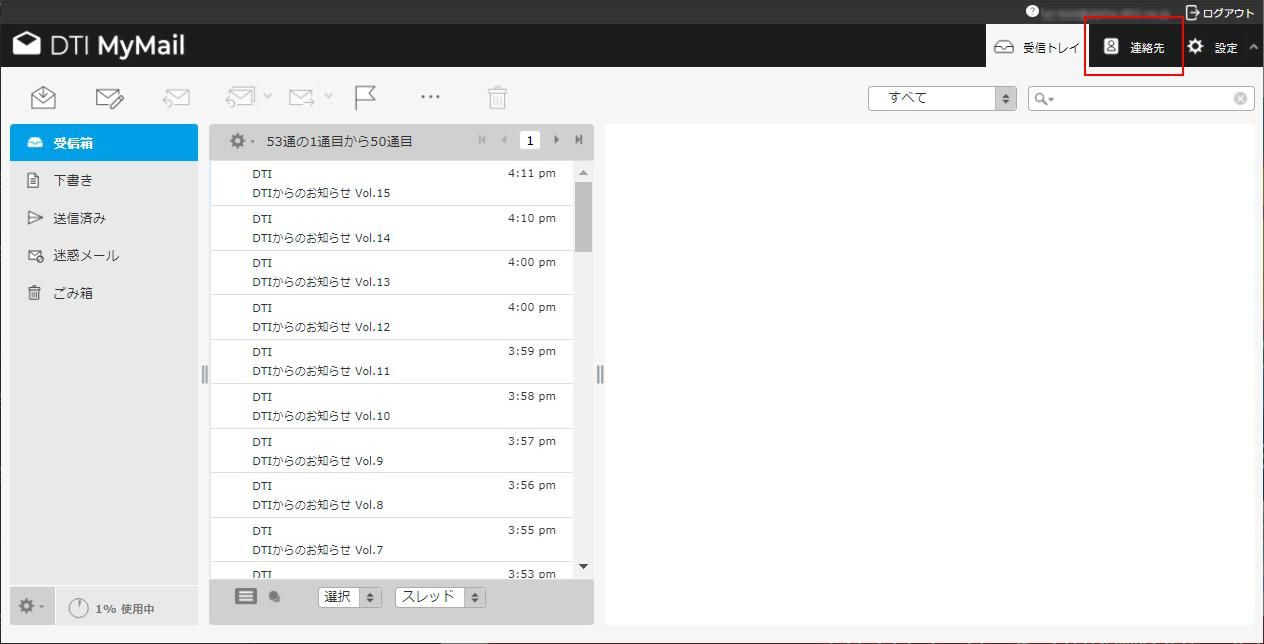Viewport: 1264px width, 644px height.
Task: Switch to the 連絡先 tab
Action: click(1134, 47)
